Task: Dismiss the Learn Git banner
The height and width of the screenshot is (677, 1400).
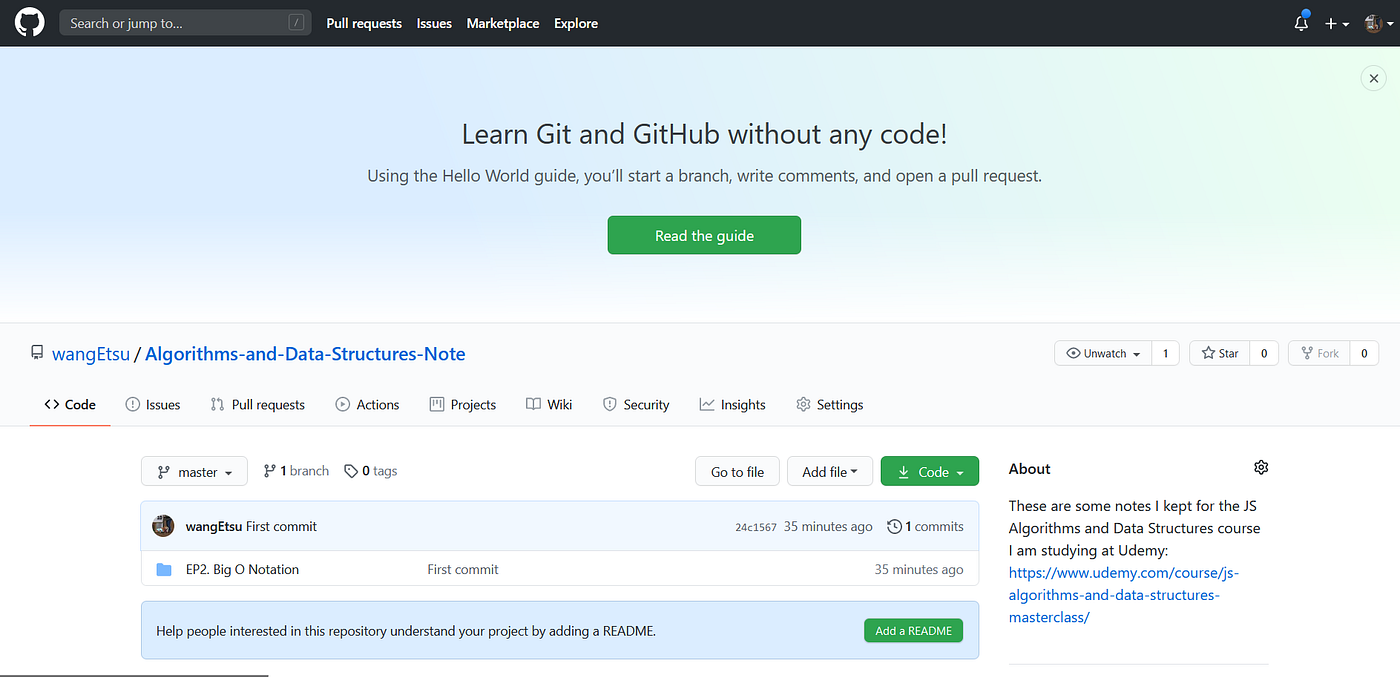Action: 1373,78
